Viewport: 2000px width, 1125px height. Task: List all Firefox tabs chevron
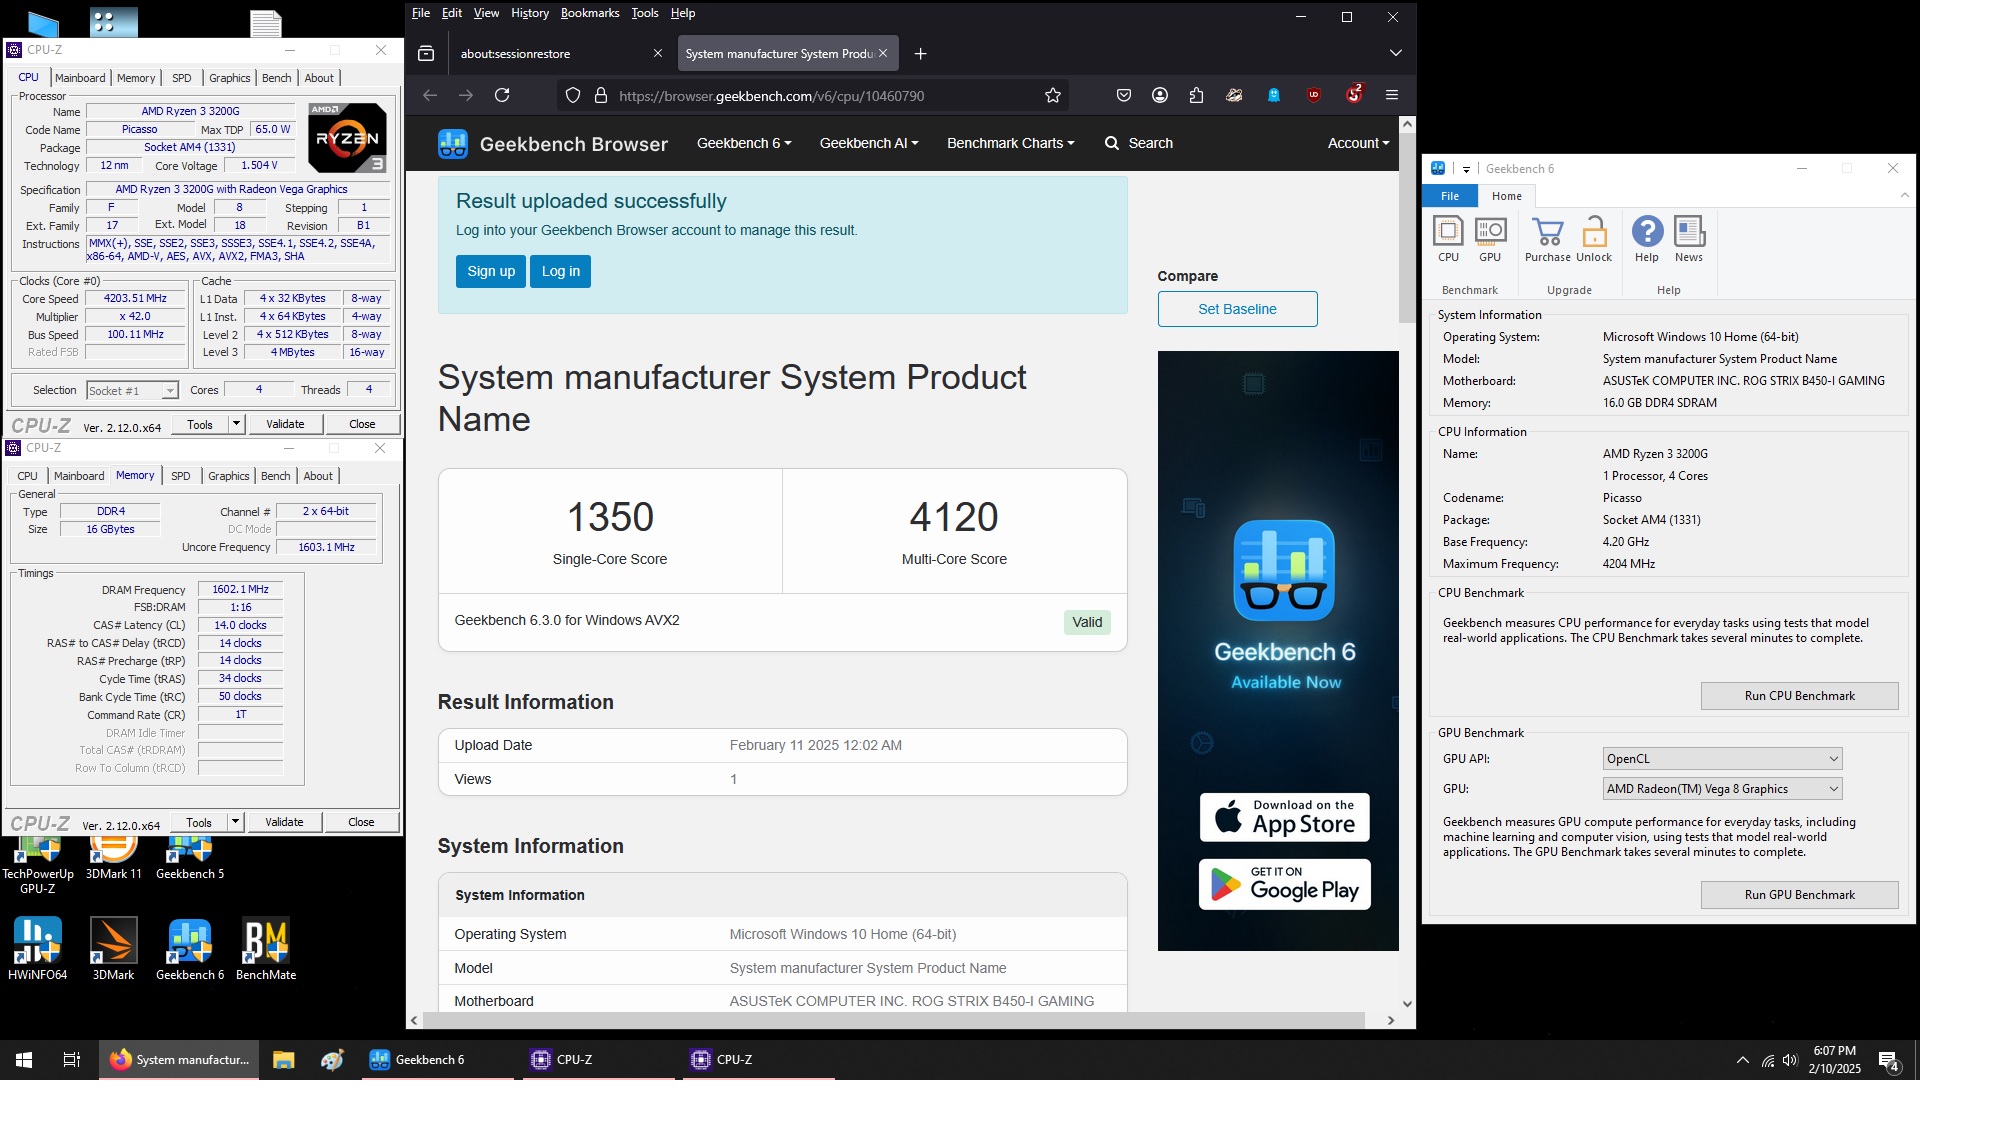(1395, 53)
